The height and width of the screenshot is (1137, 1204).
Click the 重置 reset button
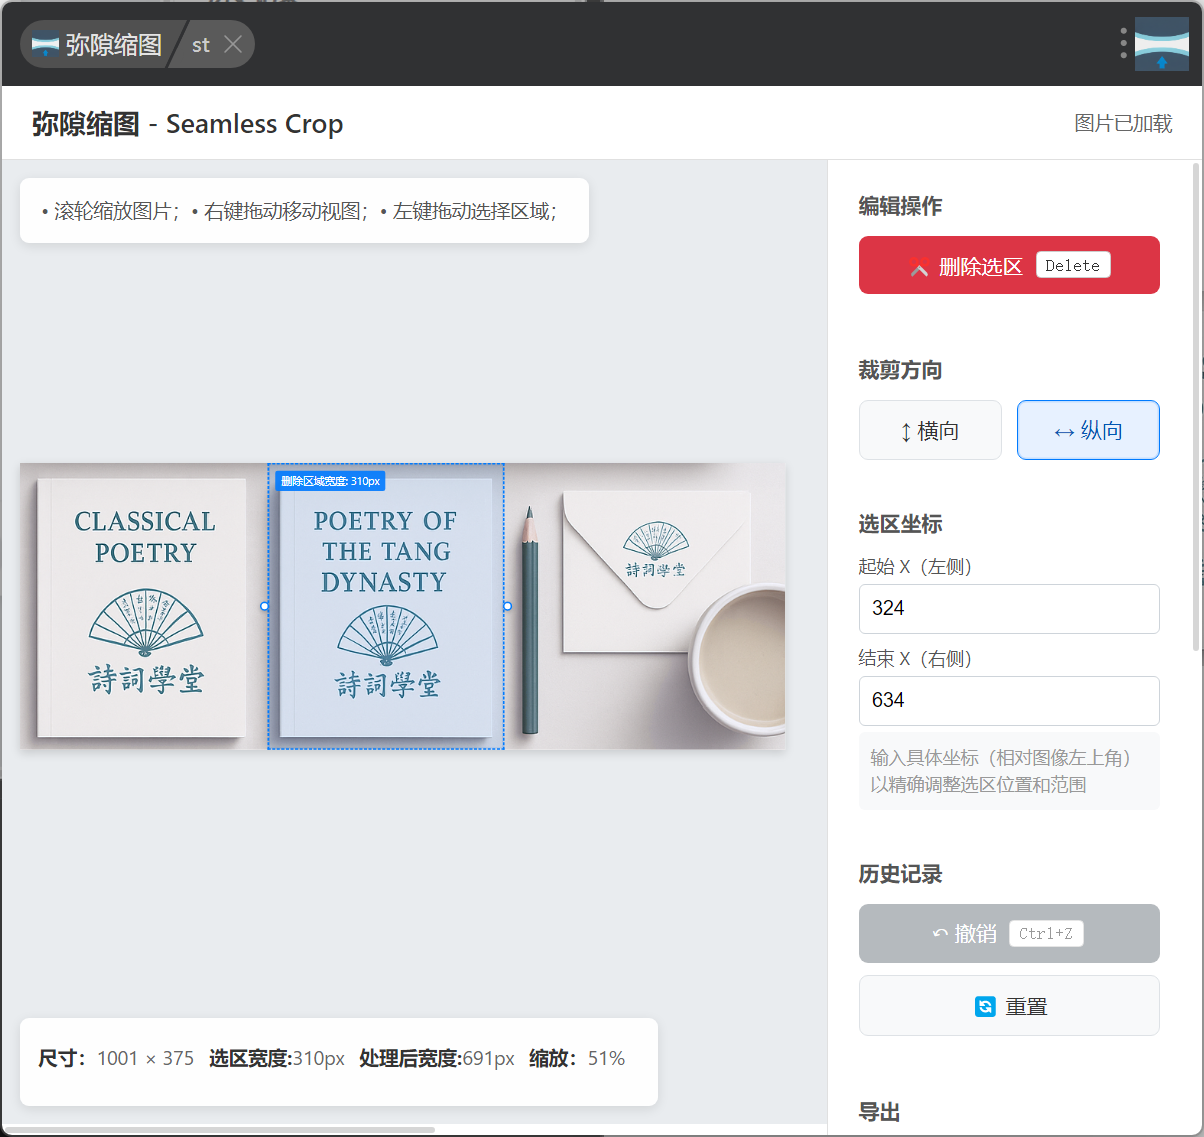1008,1006
